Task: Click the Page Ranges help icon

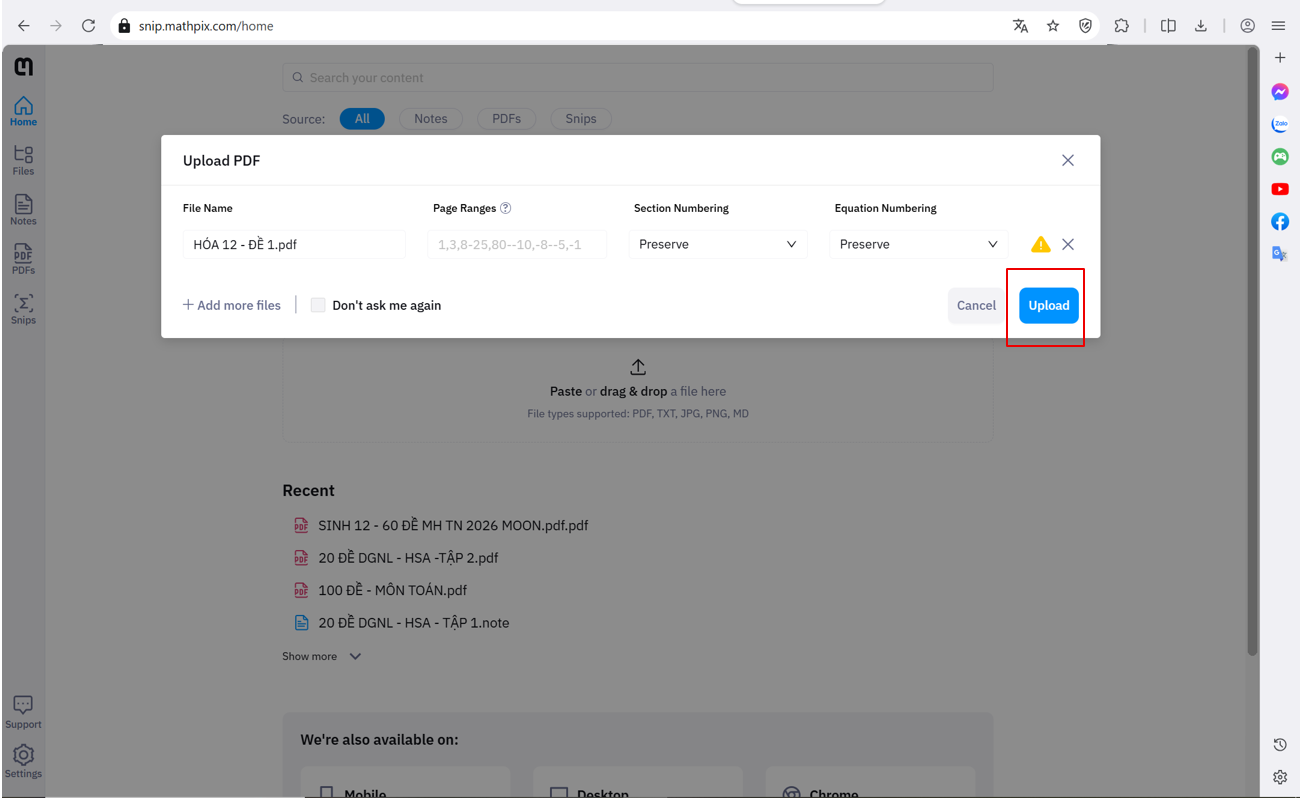Action: tap(505, 208)
